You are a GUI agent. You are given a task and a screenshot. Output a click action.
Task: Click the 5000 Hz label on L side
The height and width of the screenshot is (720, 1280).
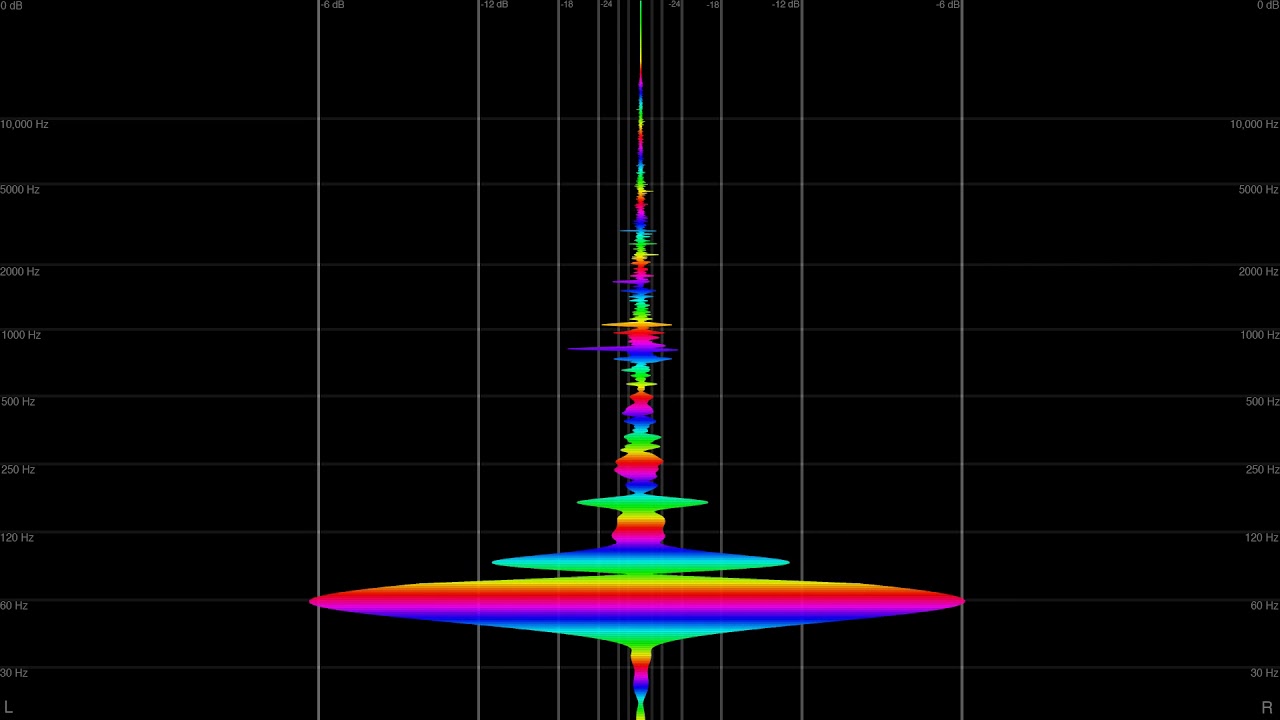[20, 189]
